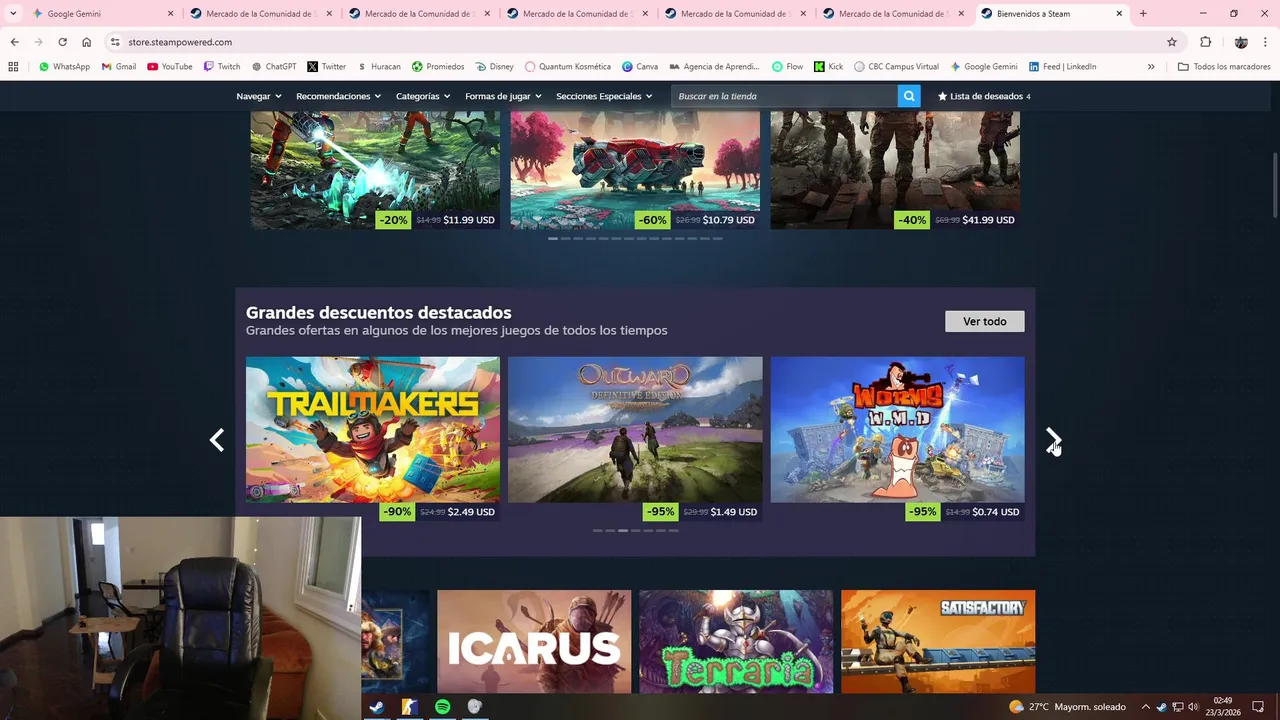Open Kick bookmark

[x=828, y=67]
